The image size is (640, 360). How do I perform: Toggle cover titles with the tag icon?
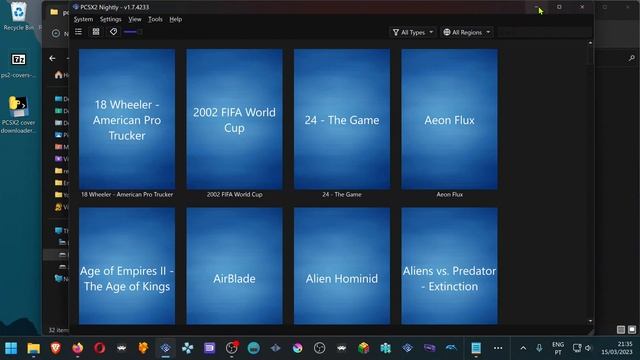pyautogui.click(x=113, y=32)
